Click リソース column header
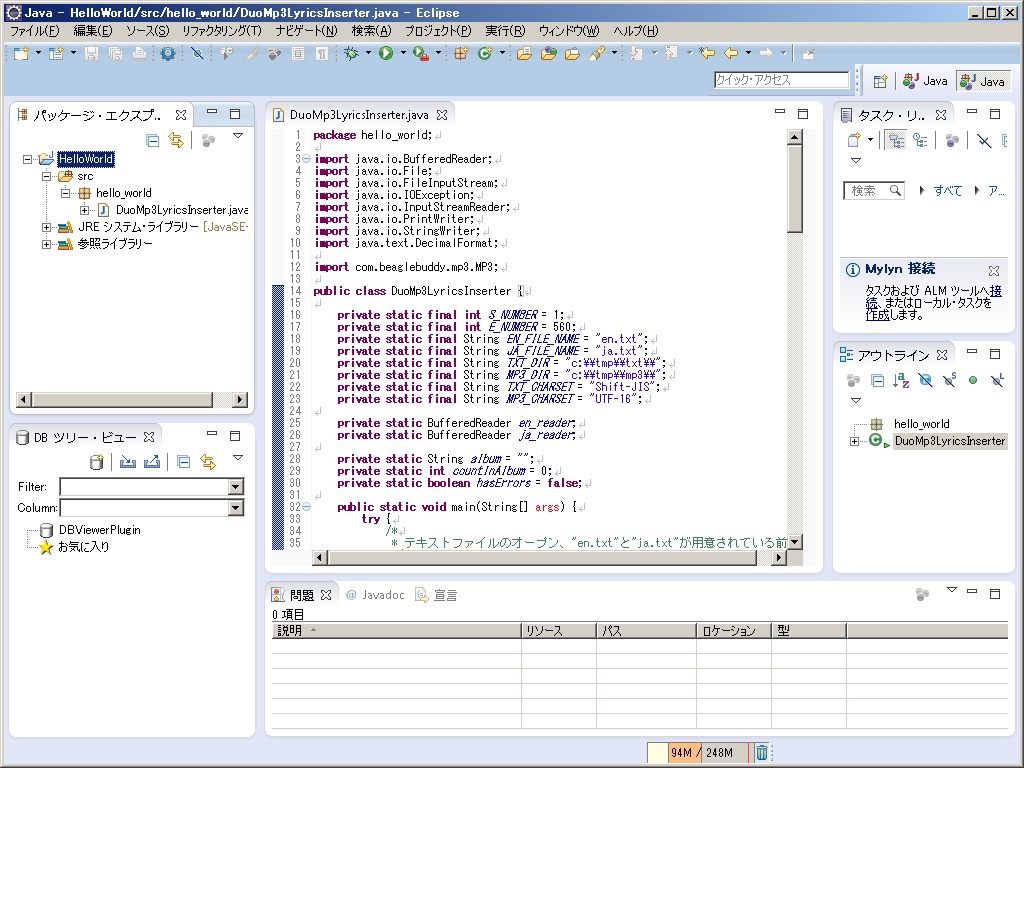This screenshot has width=1024, height=900. tap(559, 630)
